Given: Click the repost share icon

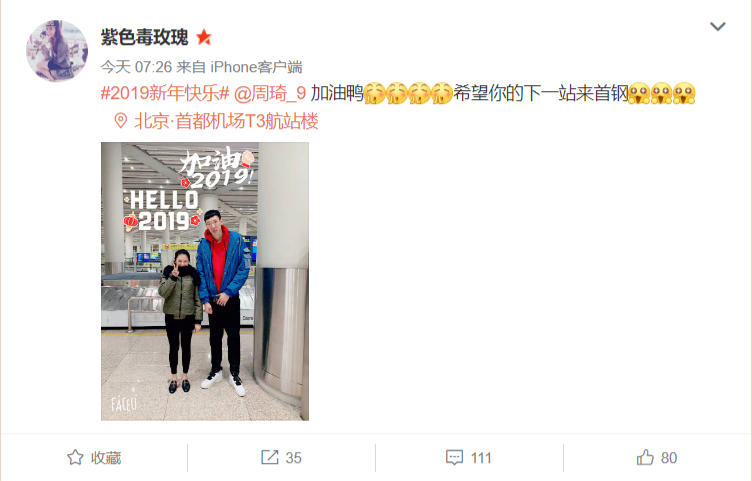Looking at the screenshot, I should (270, 457).
